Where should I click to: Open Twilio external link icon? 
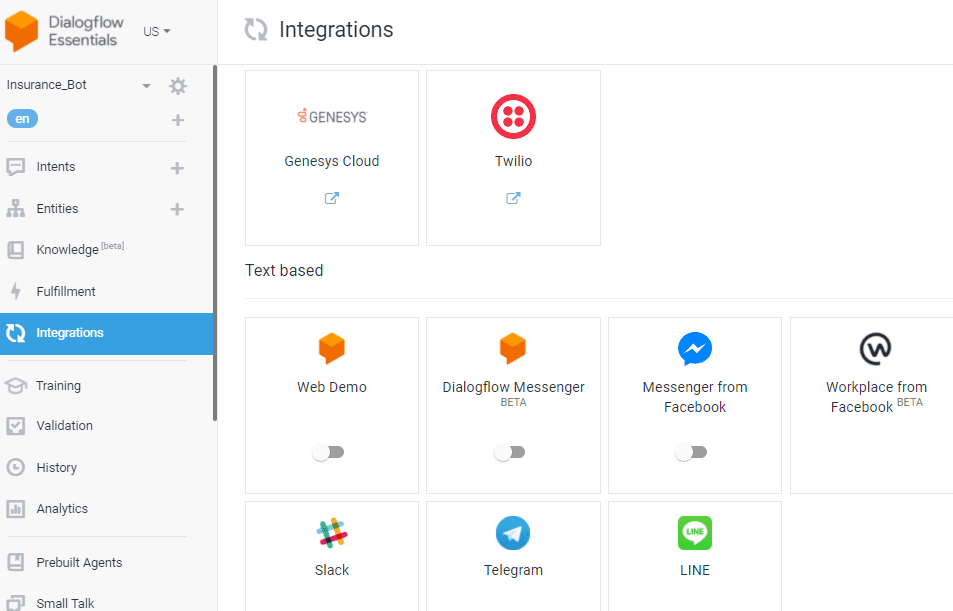click(514, 198)
